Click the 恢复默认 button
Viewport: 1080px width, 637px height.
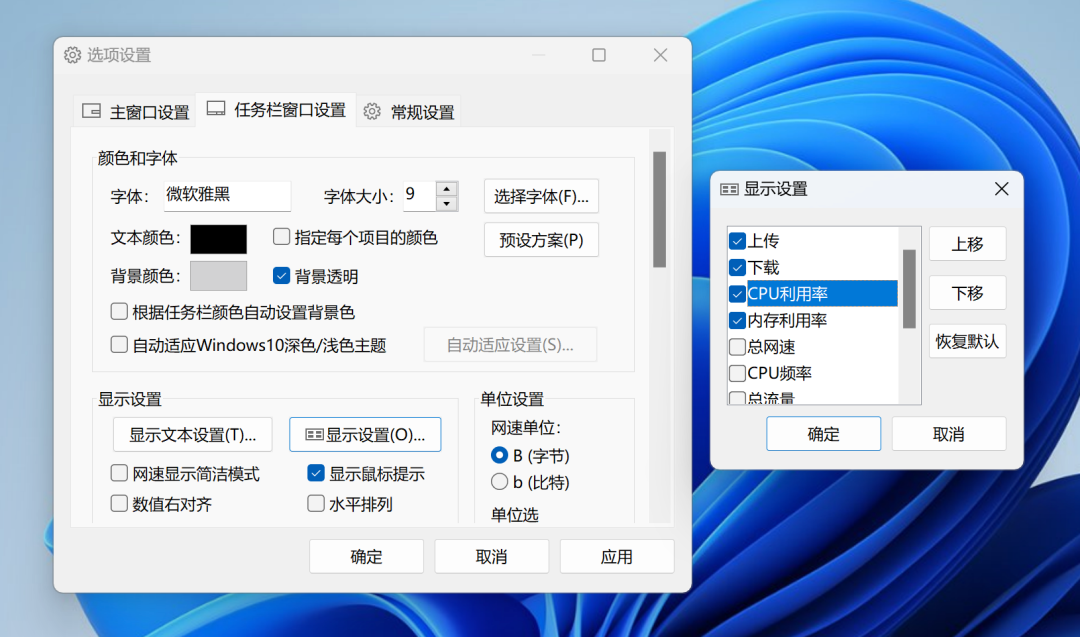tap(968, 341)
